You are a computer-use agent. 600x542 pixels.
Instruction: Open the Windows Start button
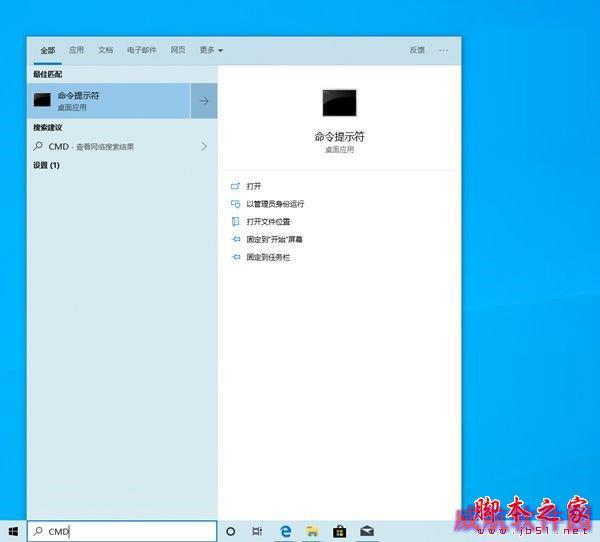tap(13, 531)
